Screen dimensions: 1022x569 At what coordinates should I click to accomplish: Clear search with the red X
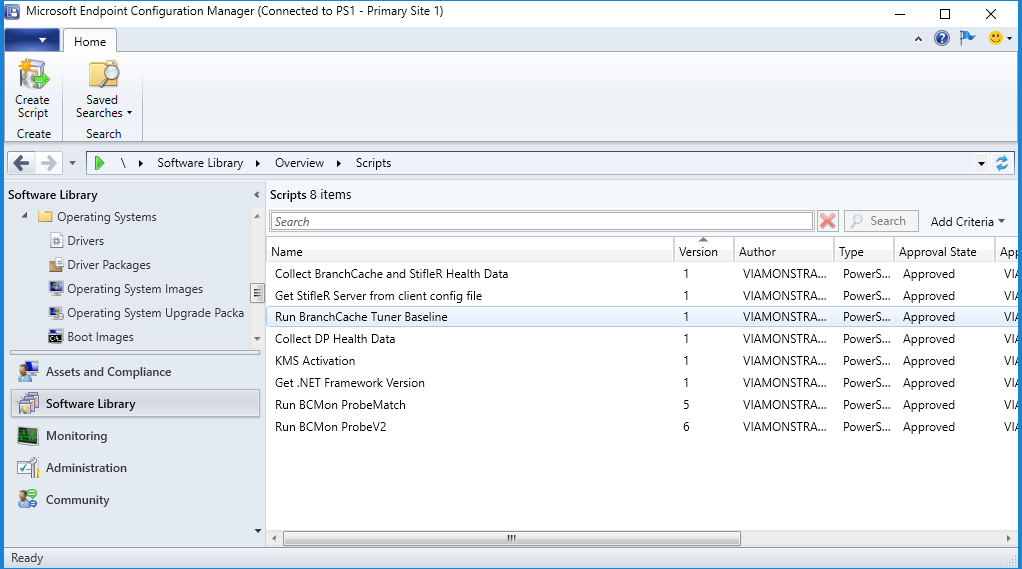(x=828, y=222)
